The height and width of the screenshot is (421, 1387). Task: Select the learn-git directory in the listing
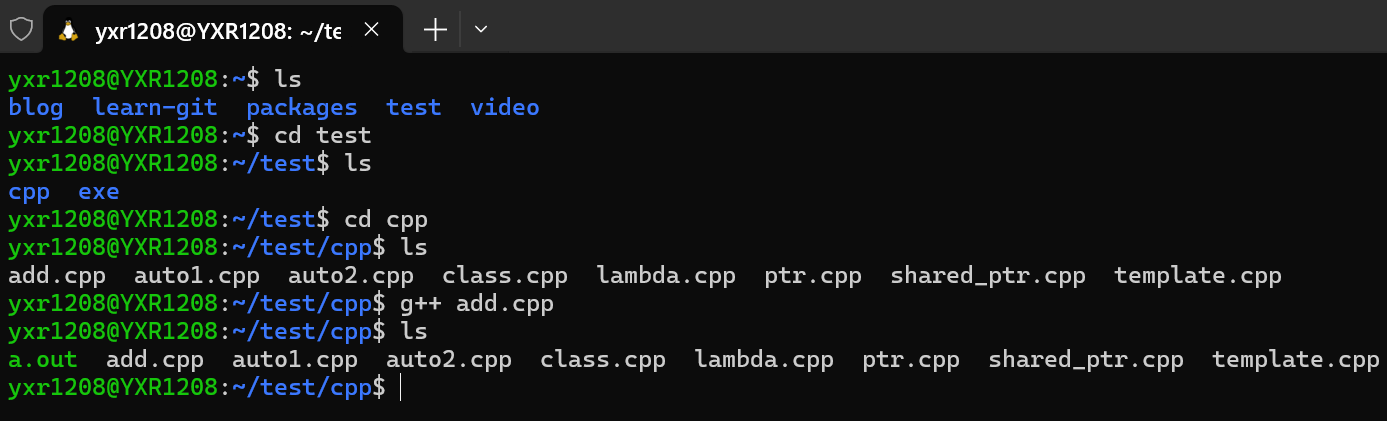pyautogui.click(x=155, y=107)
